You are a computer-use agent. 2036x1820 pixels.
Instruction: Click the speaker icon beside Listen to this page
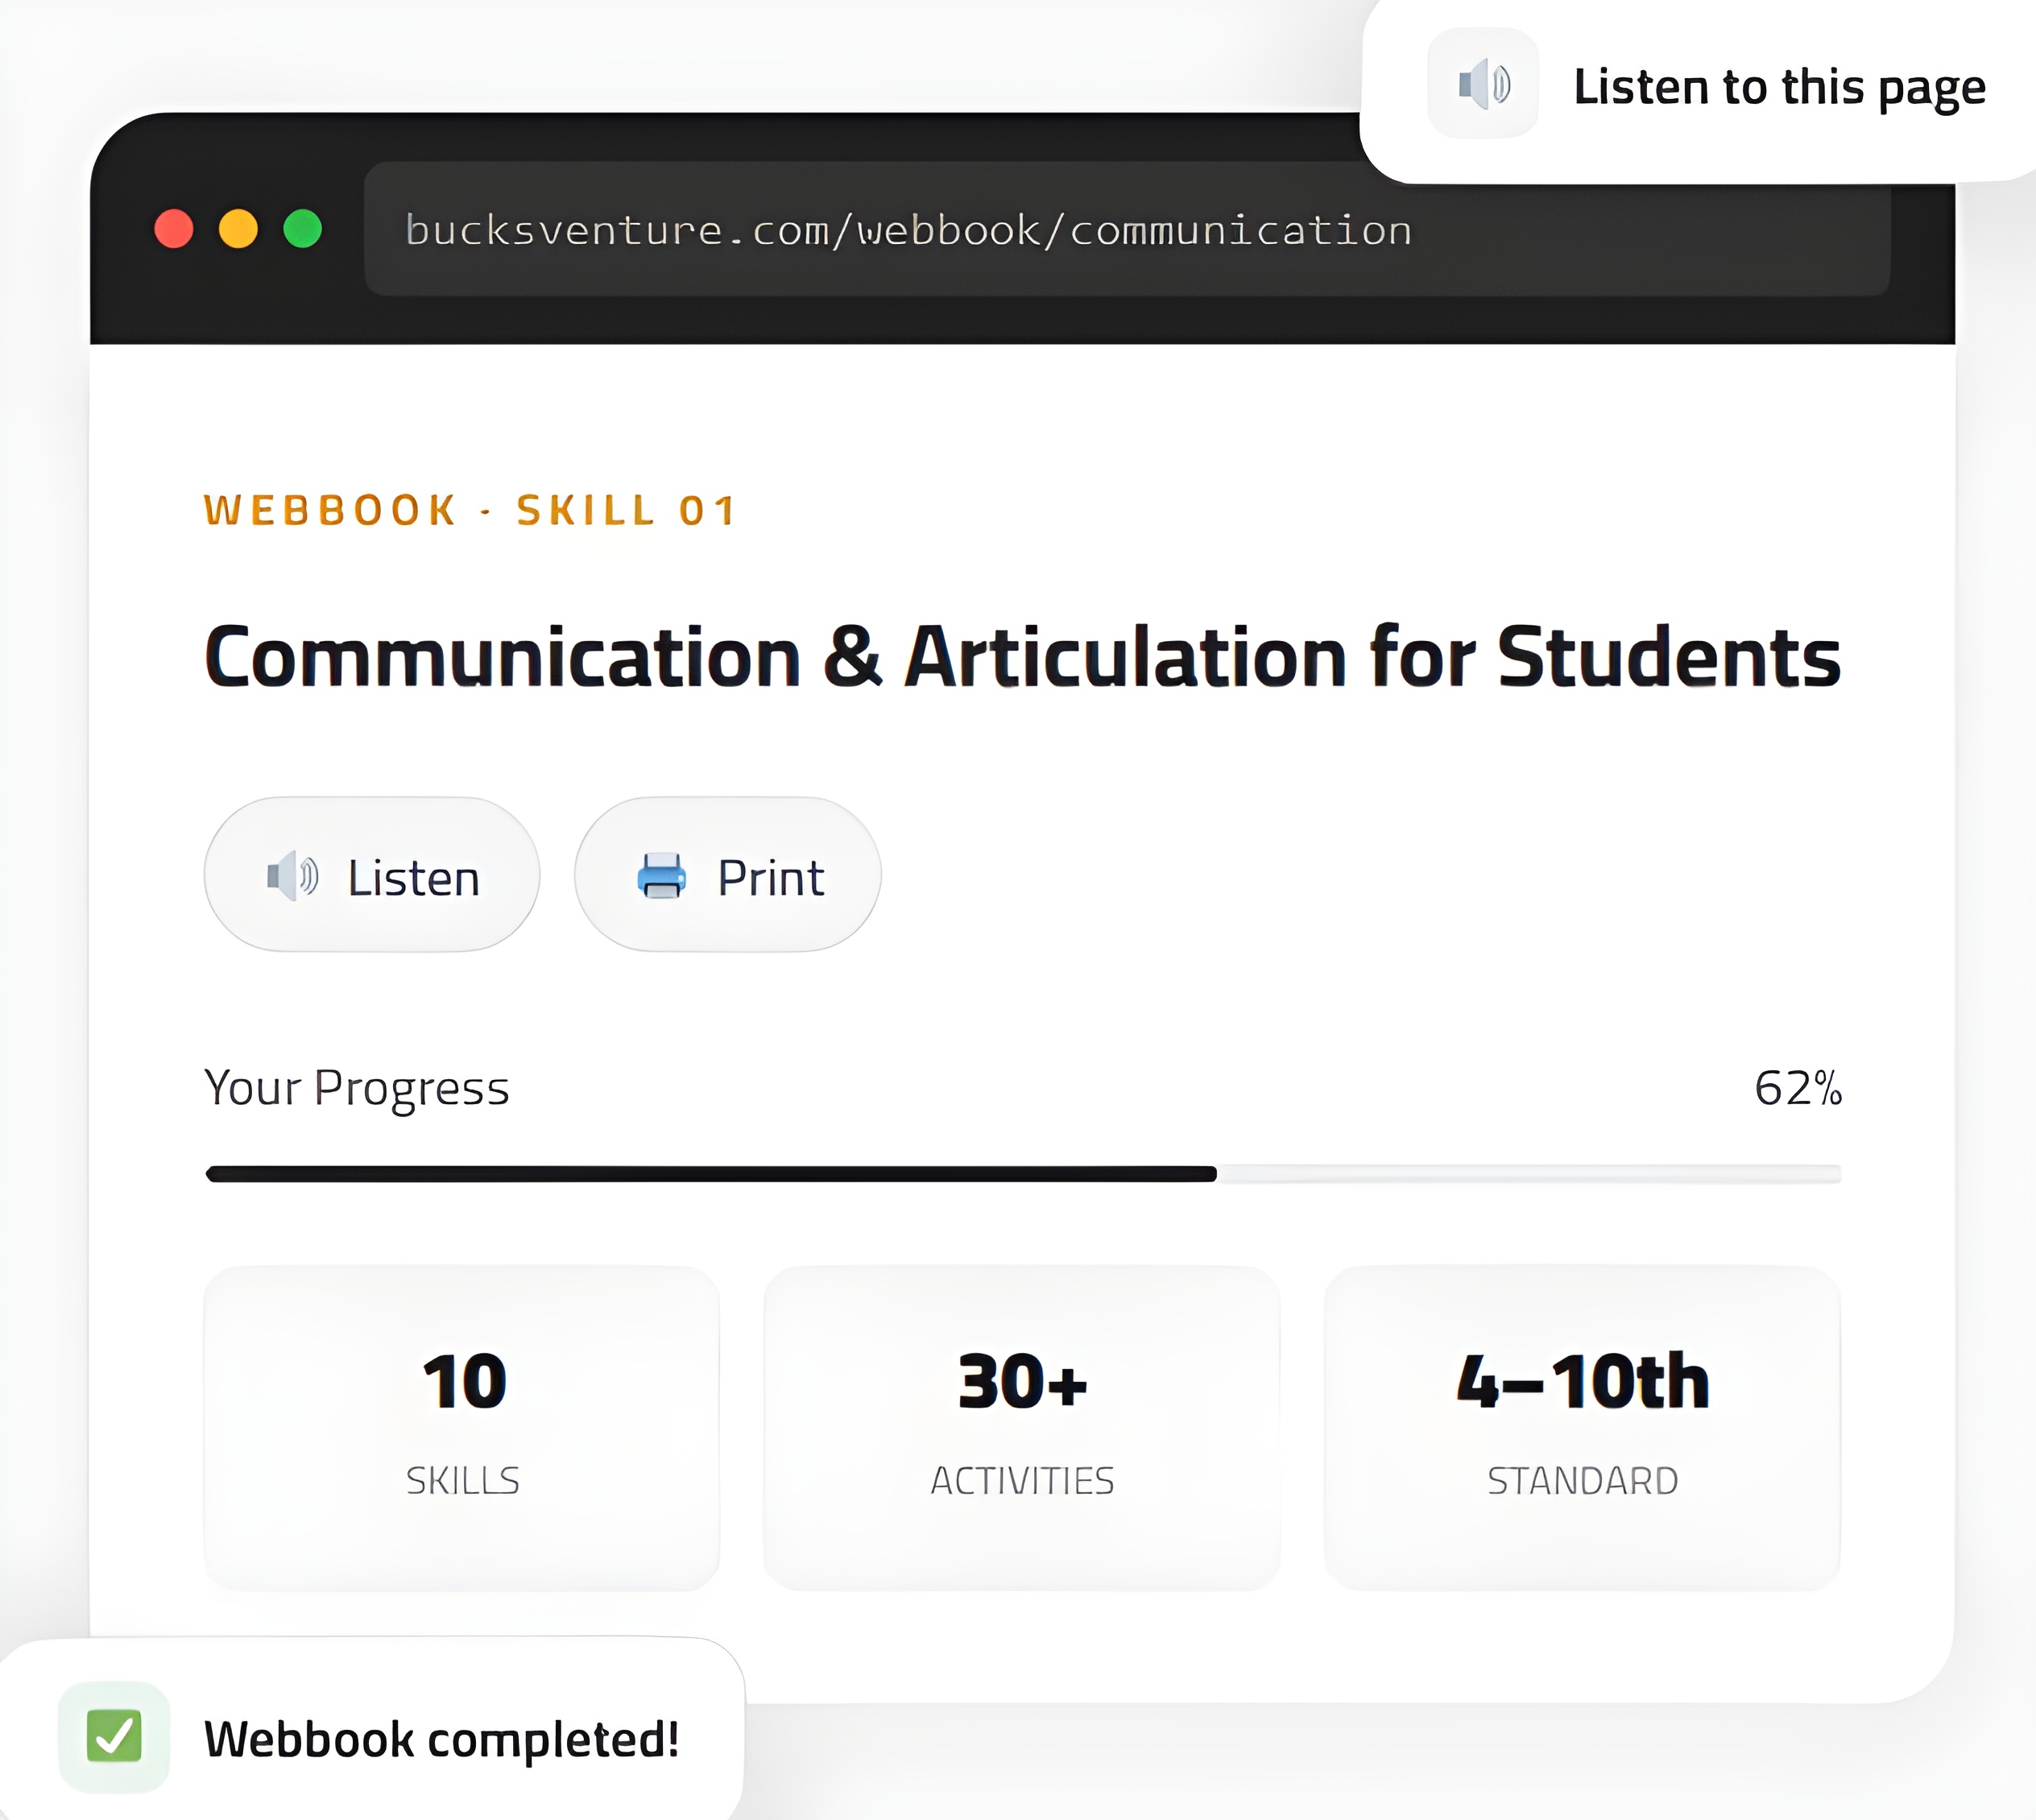click(1483, 84)
